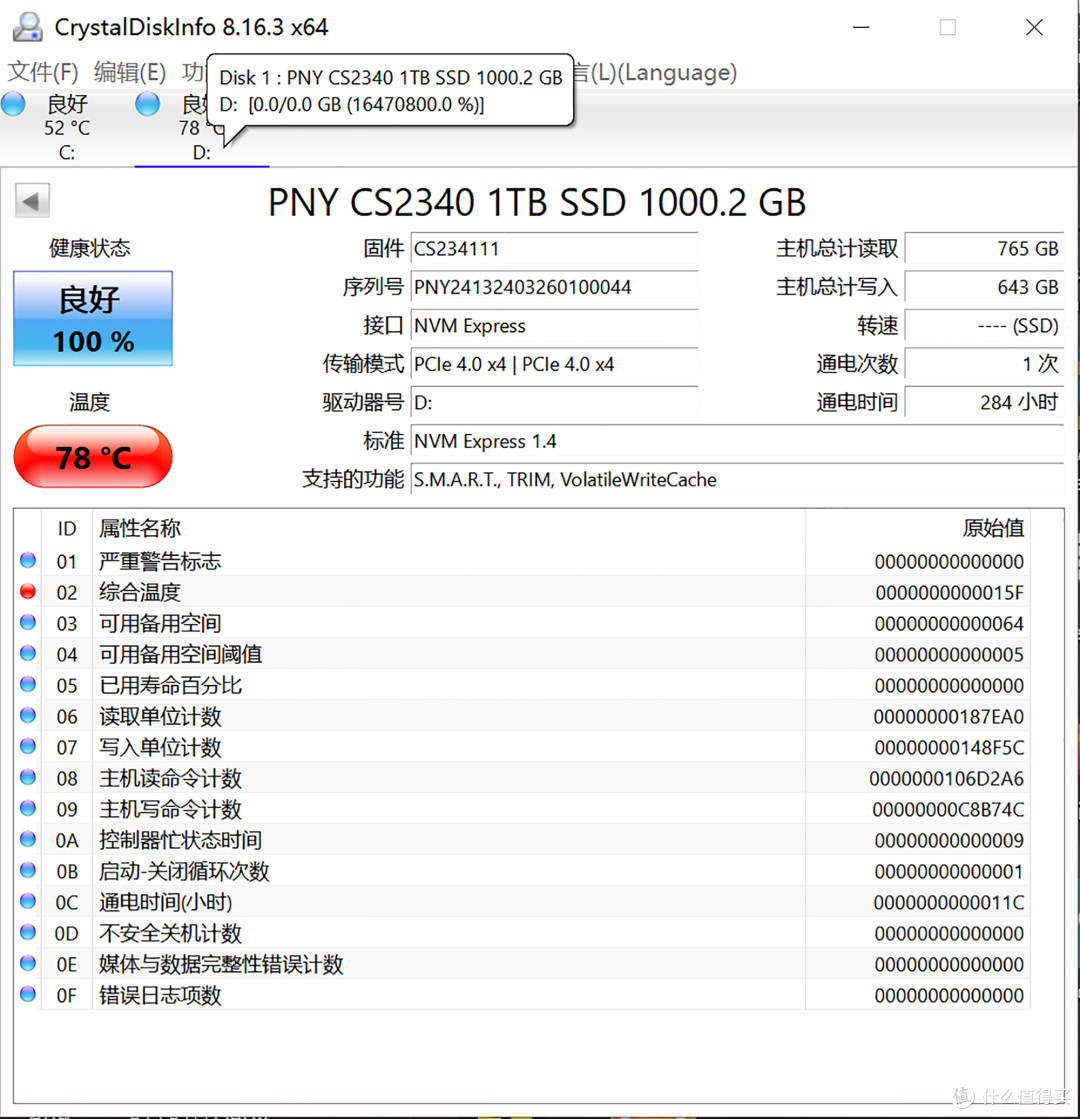This screenshot has height=1119, width=1080.
Task: Click the red indicator beside 综合温度 attribute
Action: (x=27, y=591)
